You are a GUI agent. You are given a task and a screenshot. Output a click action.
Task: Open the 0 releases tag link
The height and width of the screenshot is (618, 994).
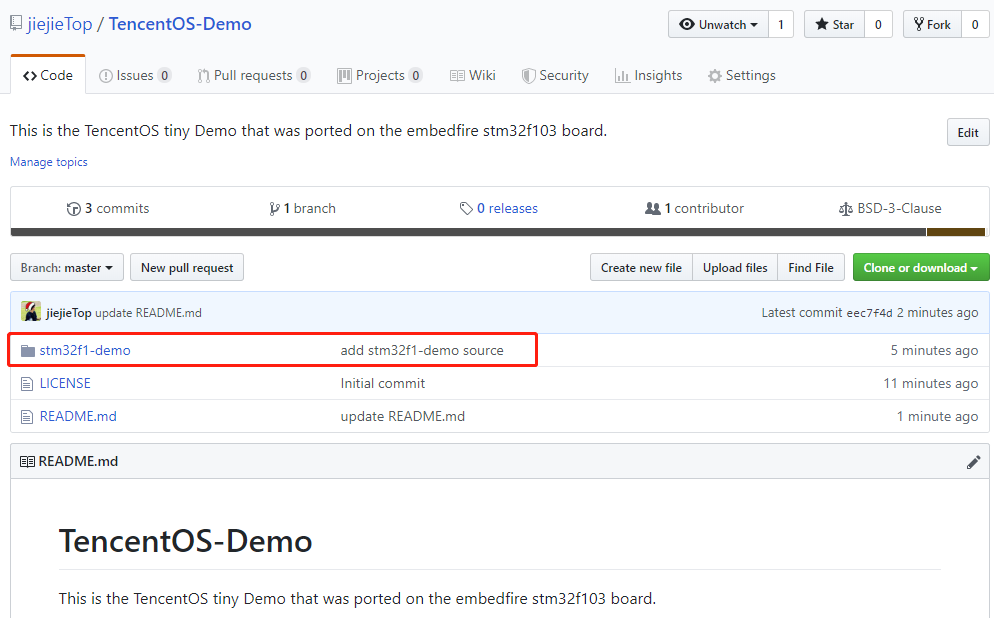(499, 209)
